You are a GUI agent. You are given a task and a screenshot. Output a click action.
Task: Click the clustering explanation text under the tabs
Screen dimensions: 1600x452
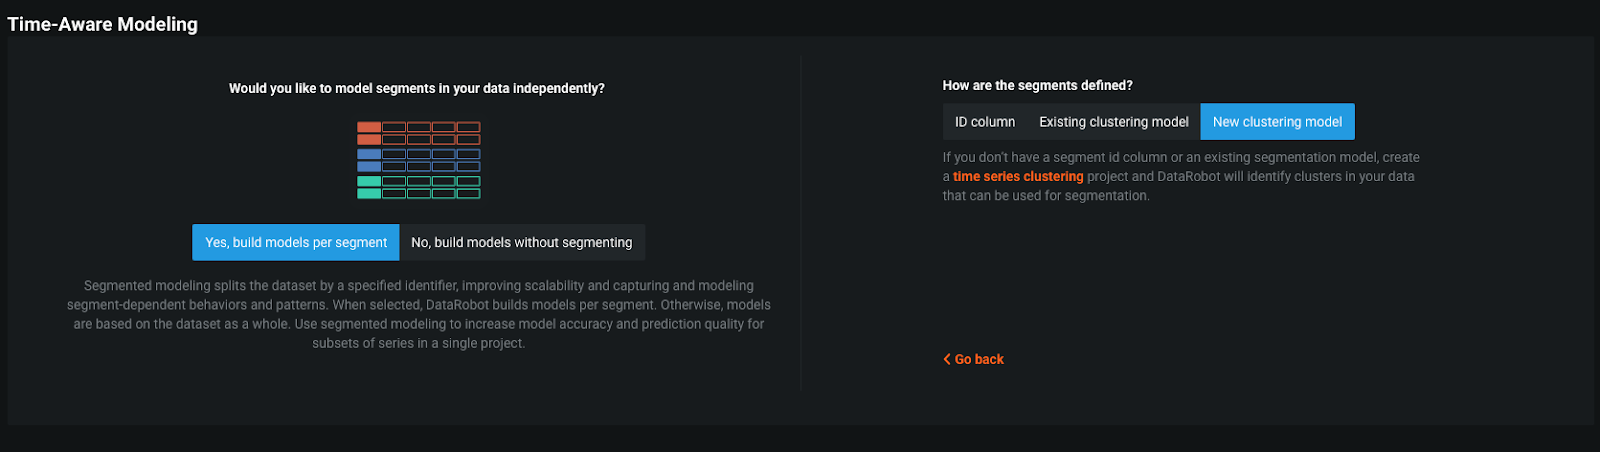coord(1181,176)
